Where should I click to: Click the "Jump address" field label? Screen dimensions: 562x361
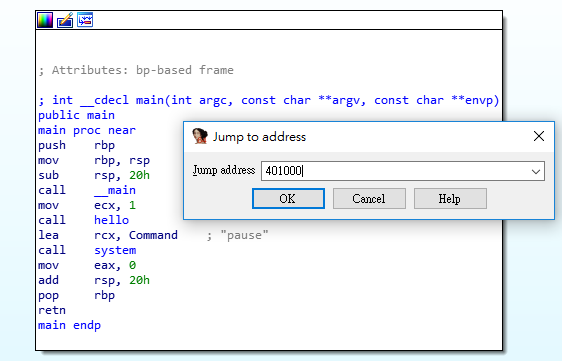click(224, 170)
